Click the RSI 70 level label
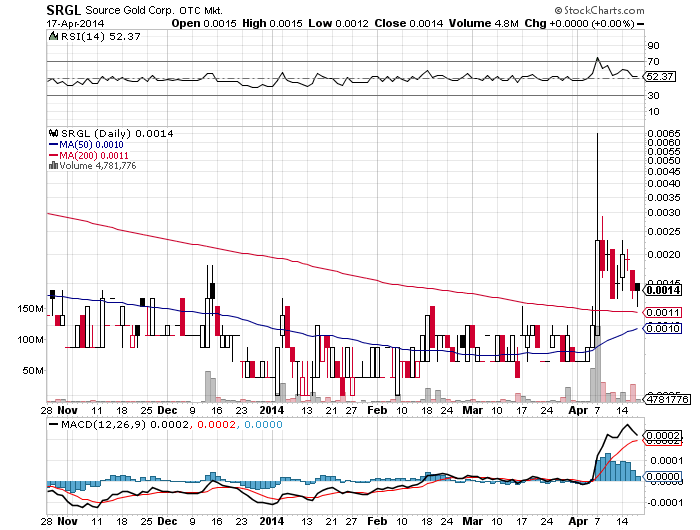 click(x=654, y=62)
